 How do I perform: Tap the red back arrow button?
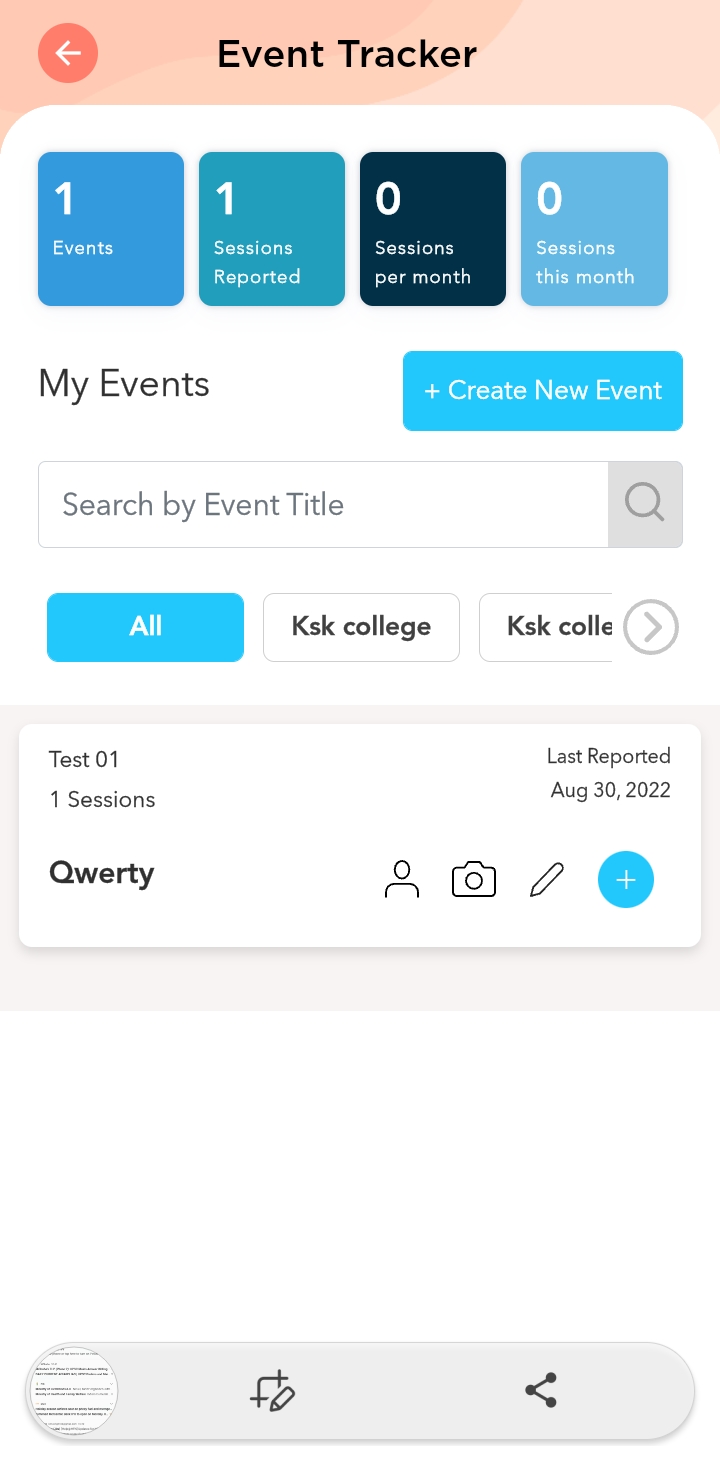pyautogui.click(x=68, y=53)
